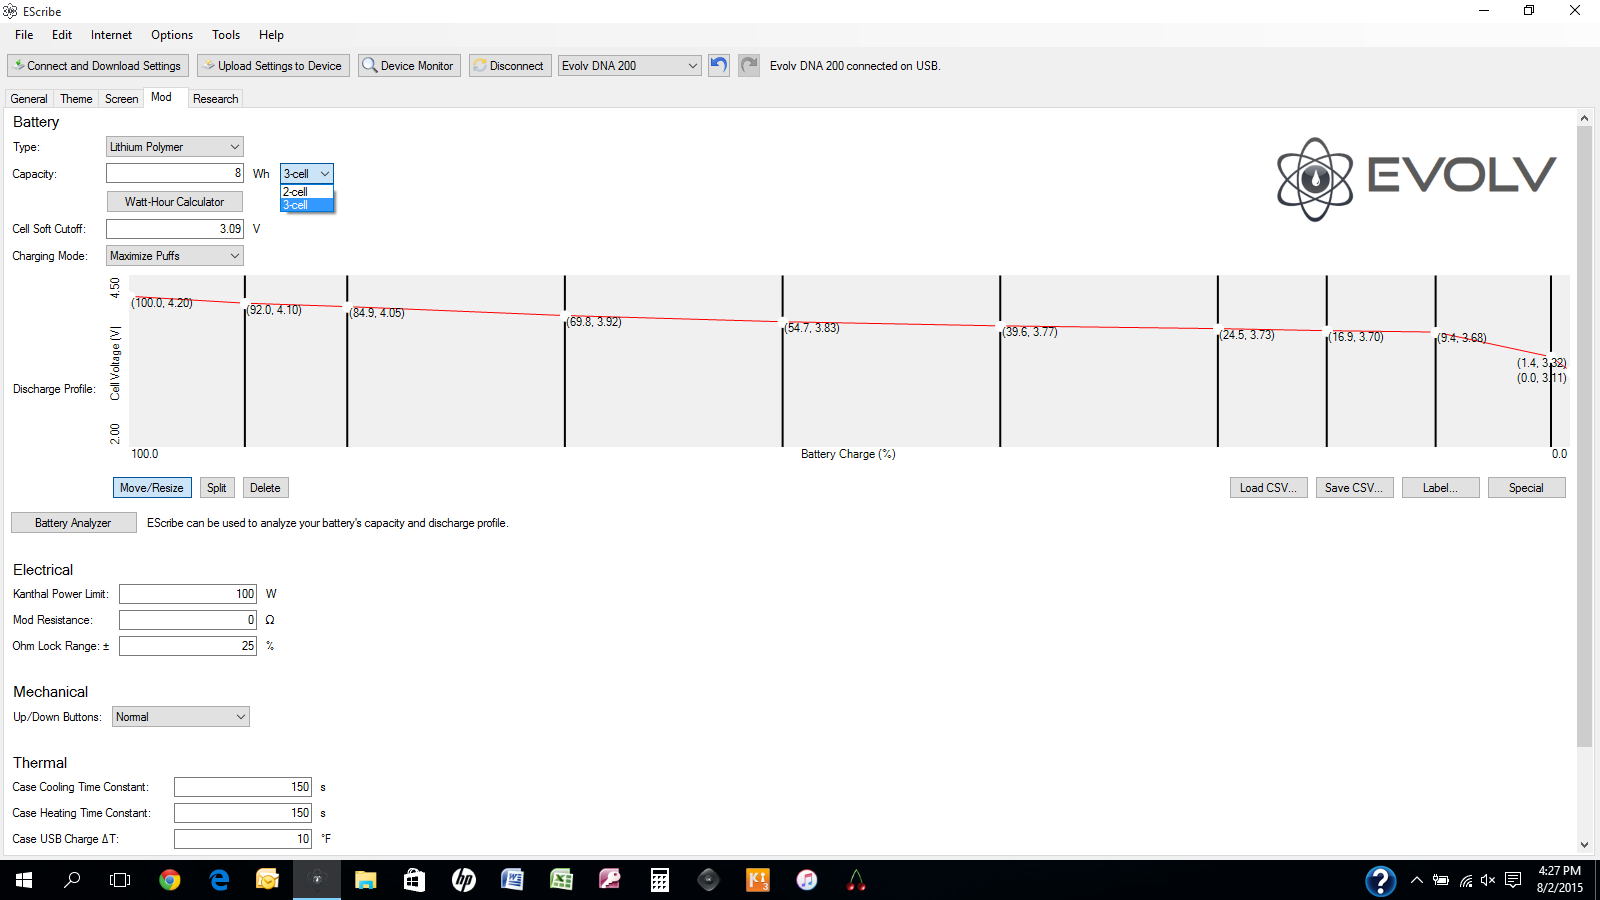Click the blue help question mark tray icon
1600x900 pixels.
tap(1380, 881)
